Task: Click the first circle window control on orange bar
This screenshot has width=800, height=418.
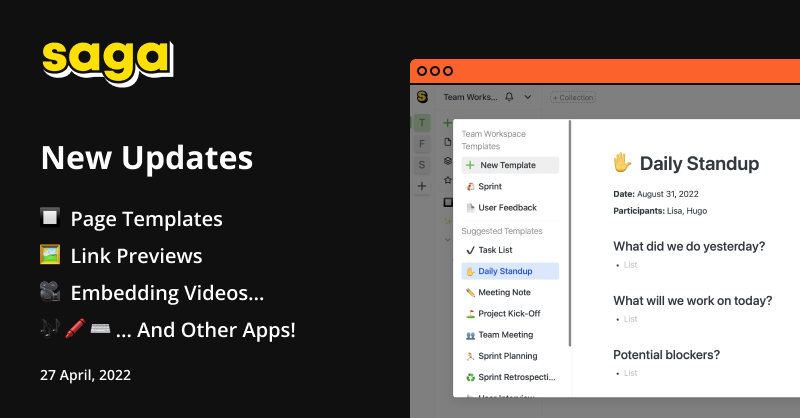Action: pos(422,71)
